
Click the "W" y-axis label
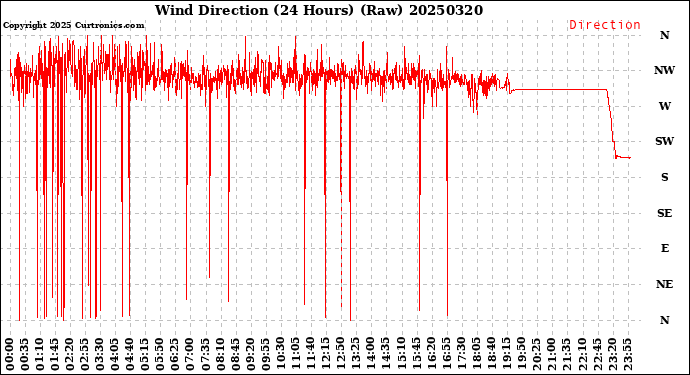pos(664,106)
